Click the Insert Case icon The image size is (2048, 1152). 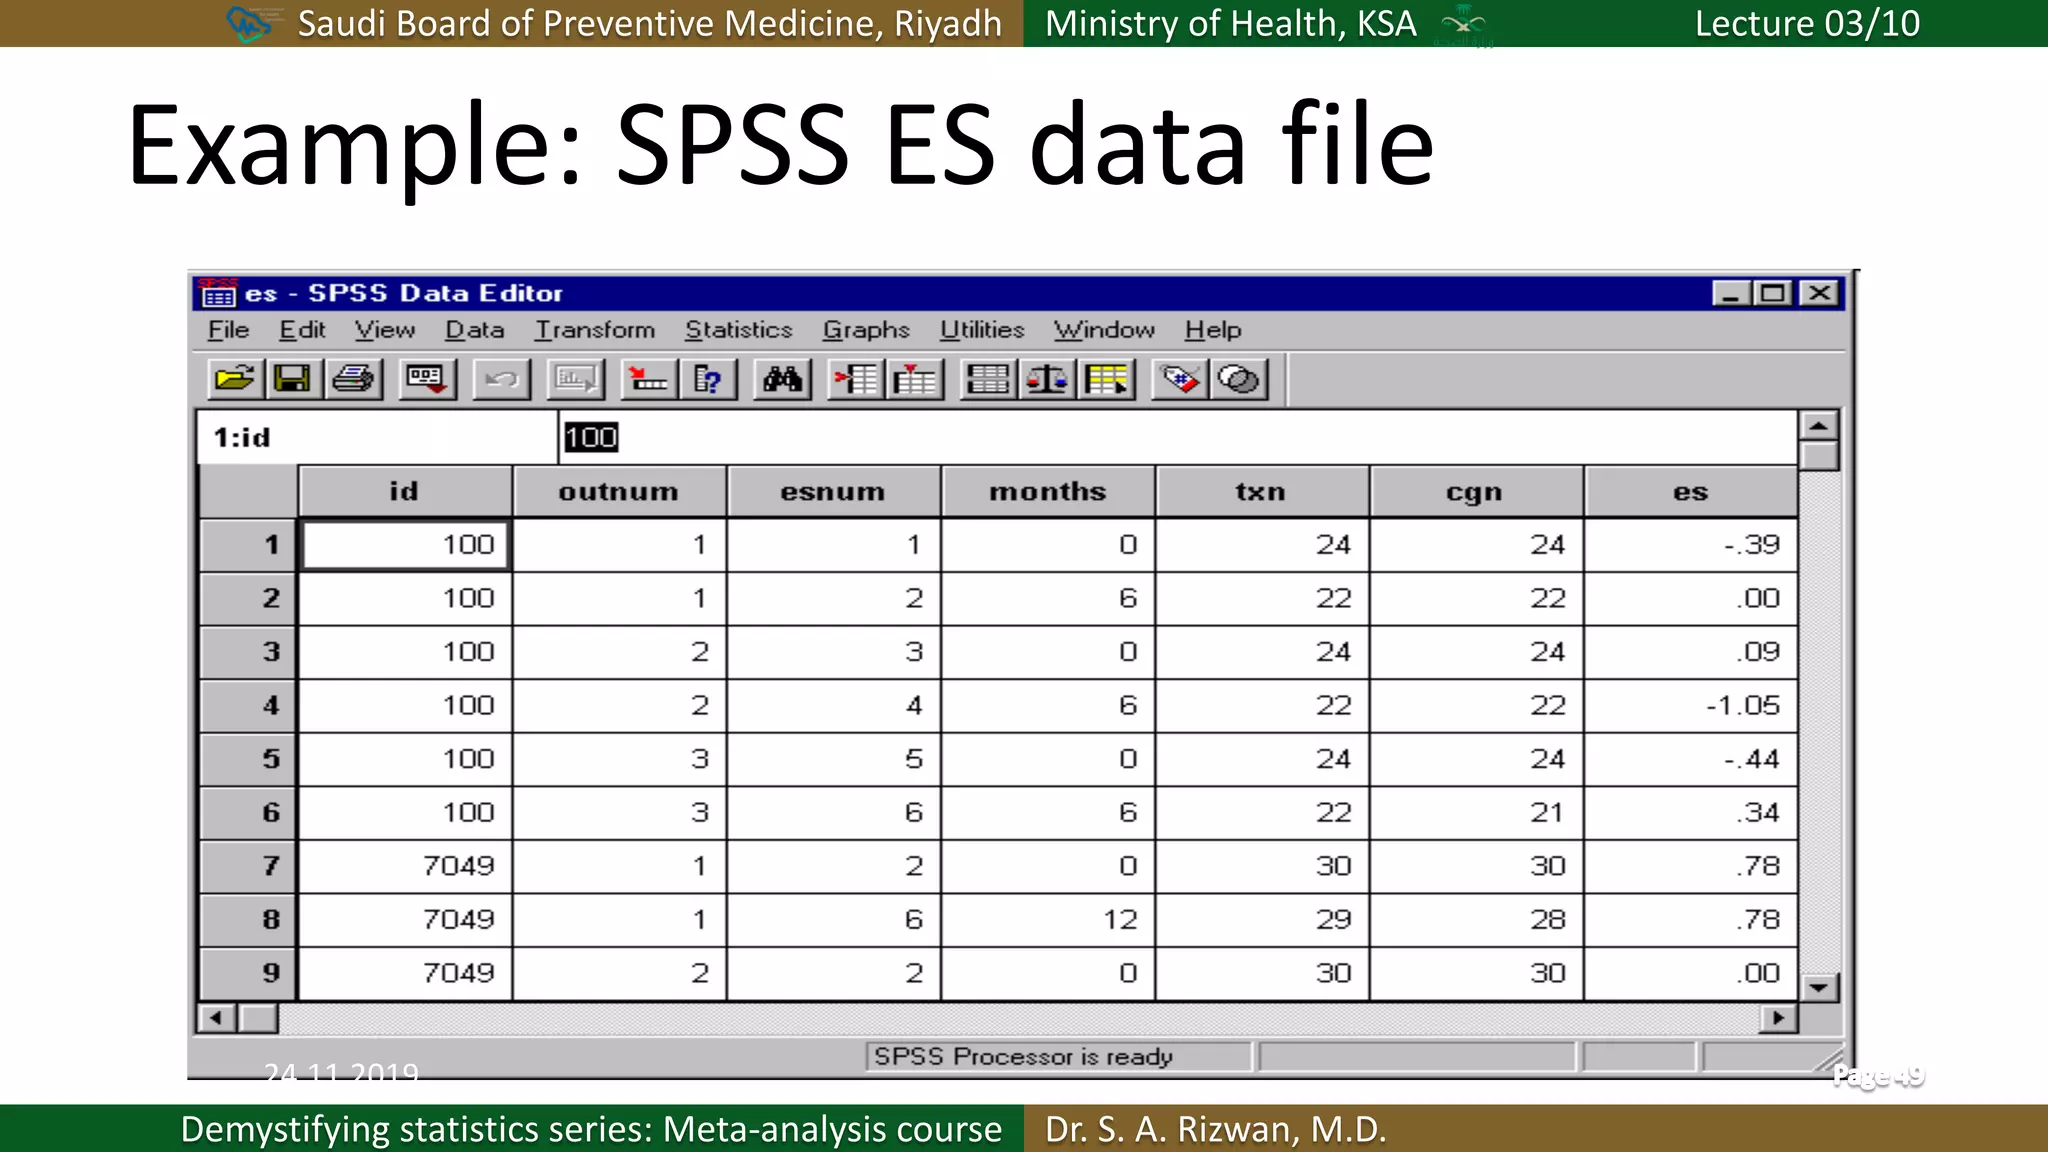(856, 380)
